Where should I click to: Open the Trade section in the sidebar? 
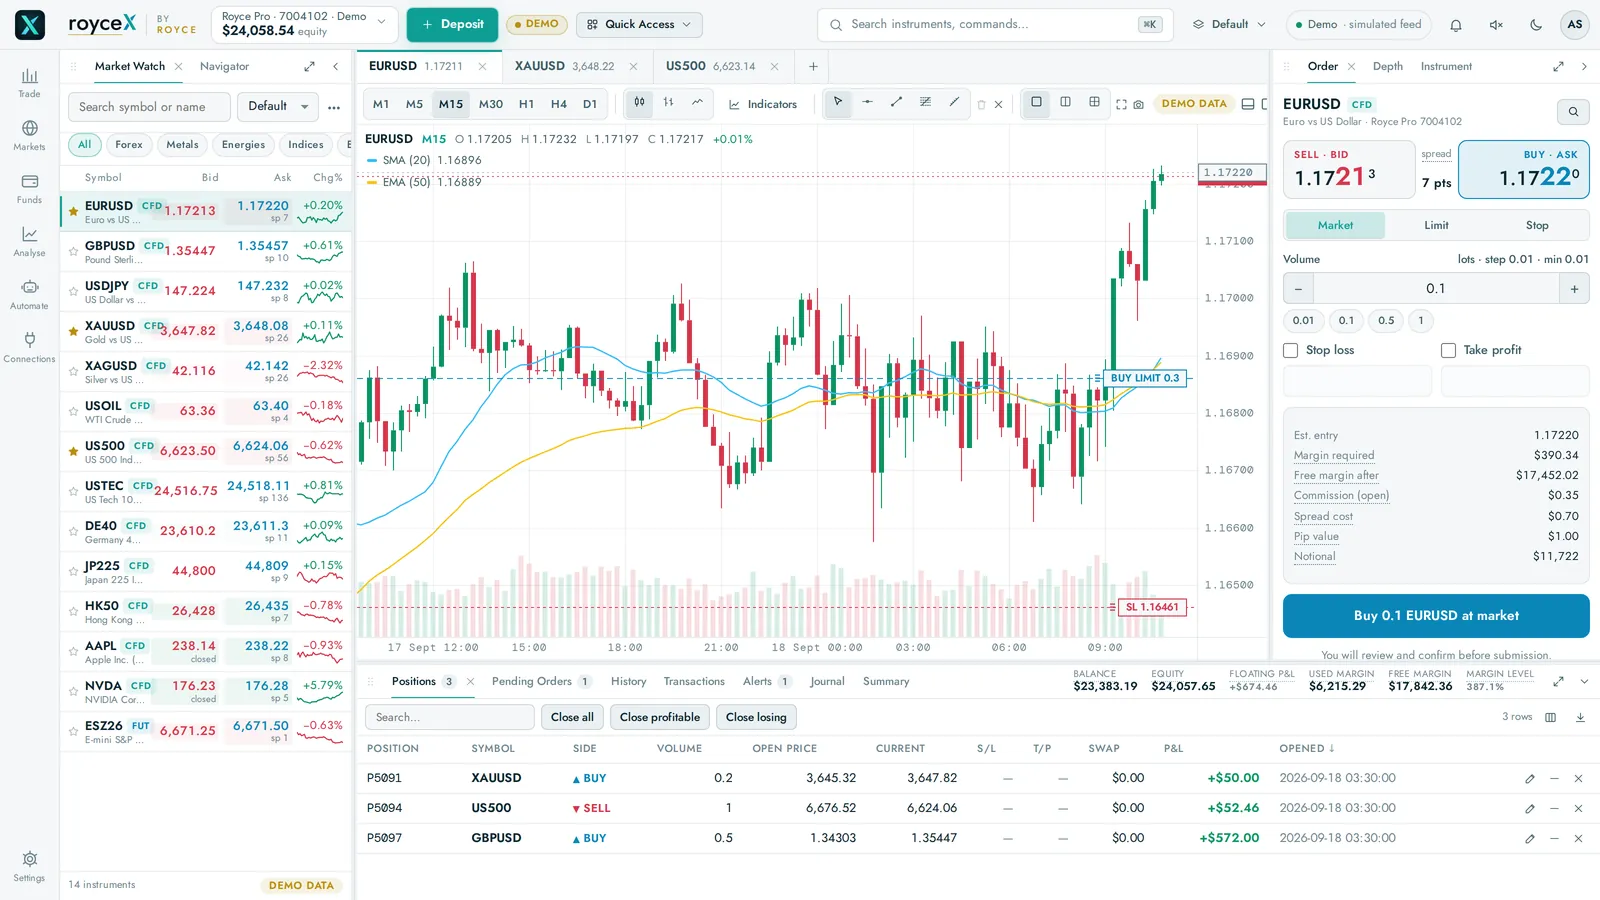click(29, 83)
